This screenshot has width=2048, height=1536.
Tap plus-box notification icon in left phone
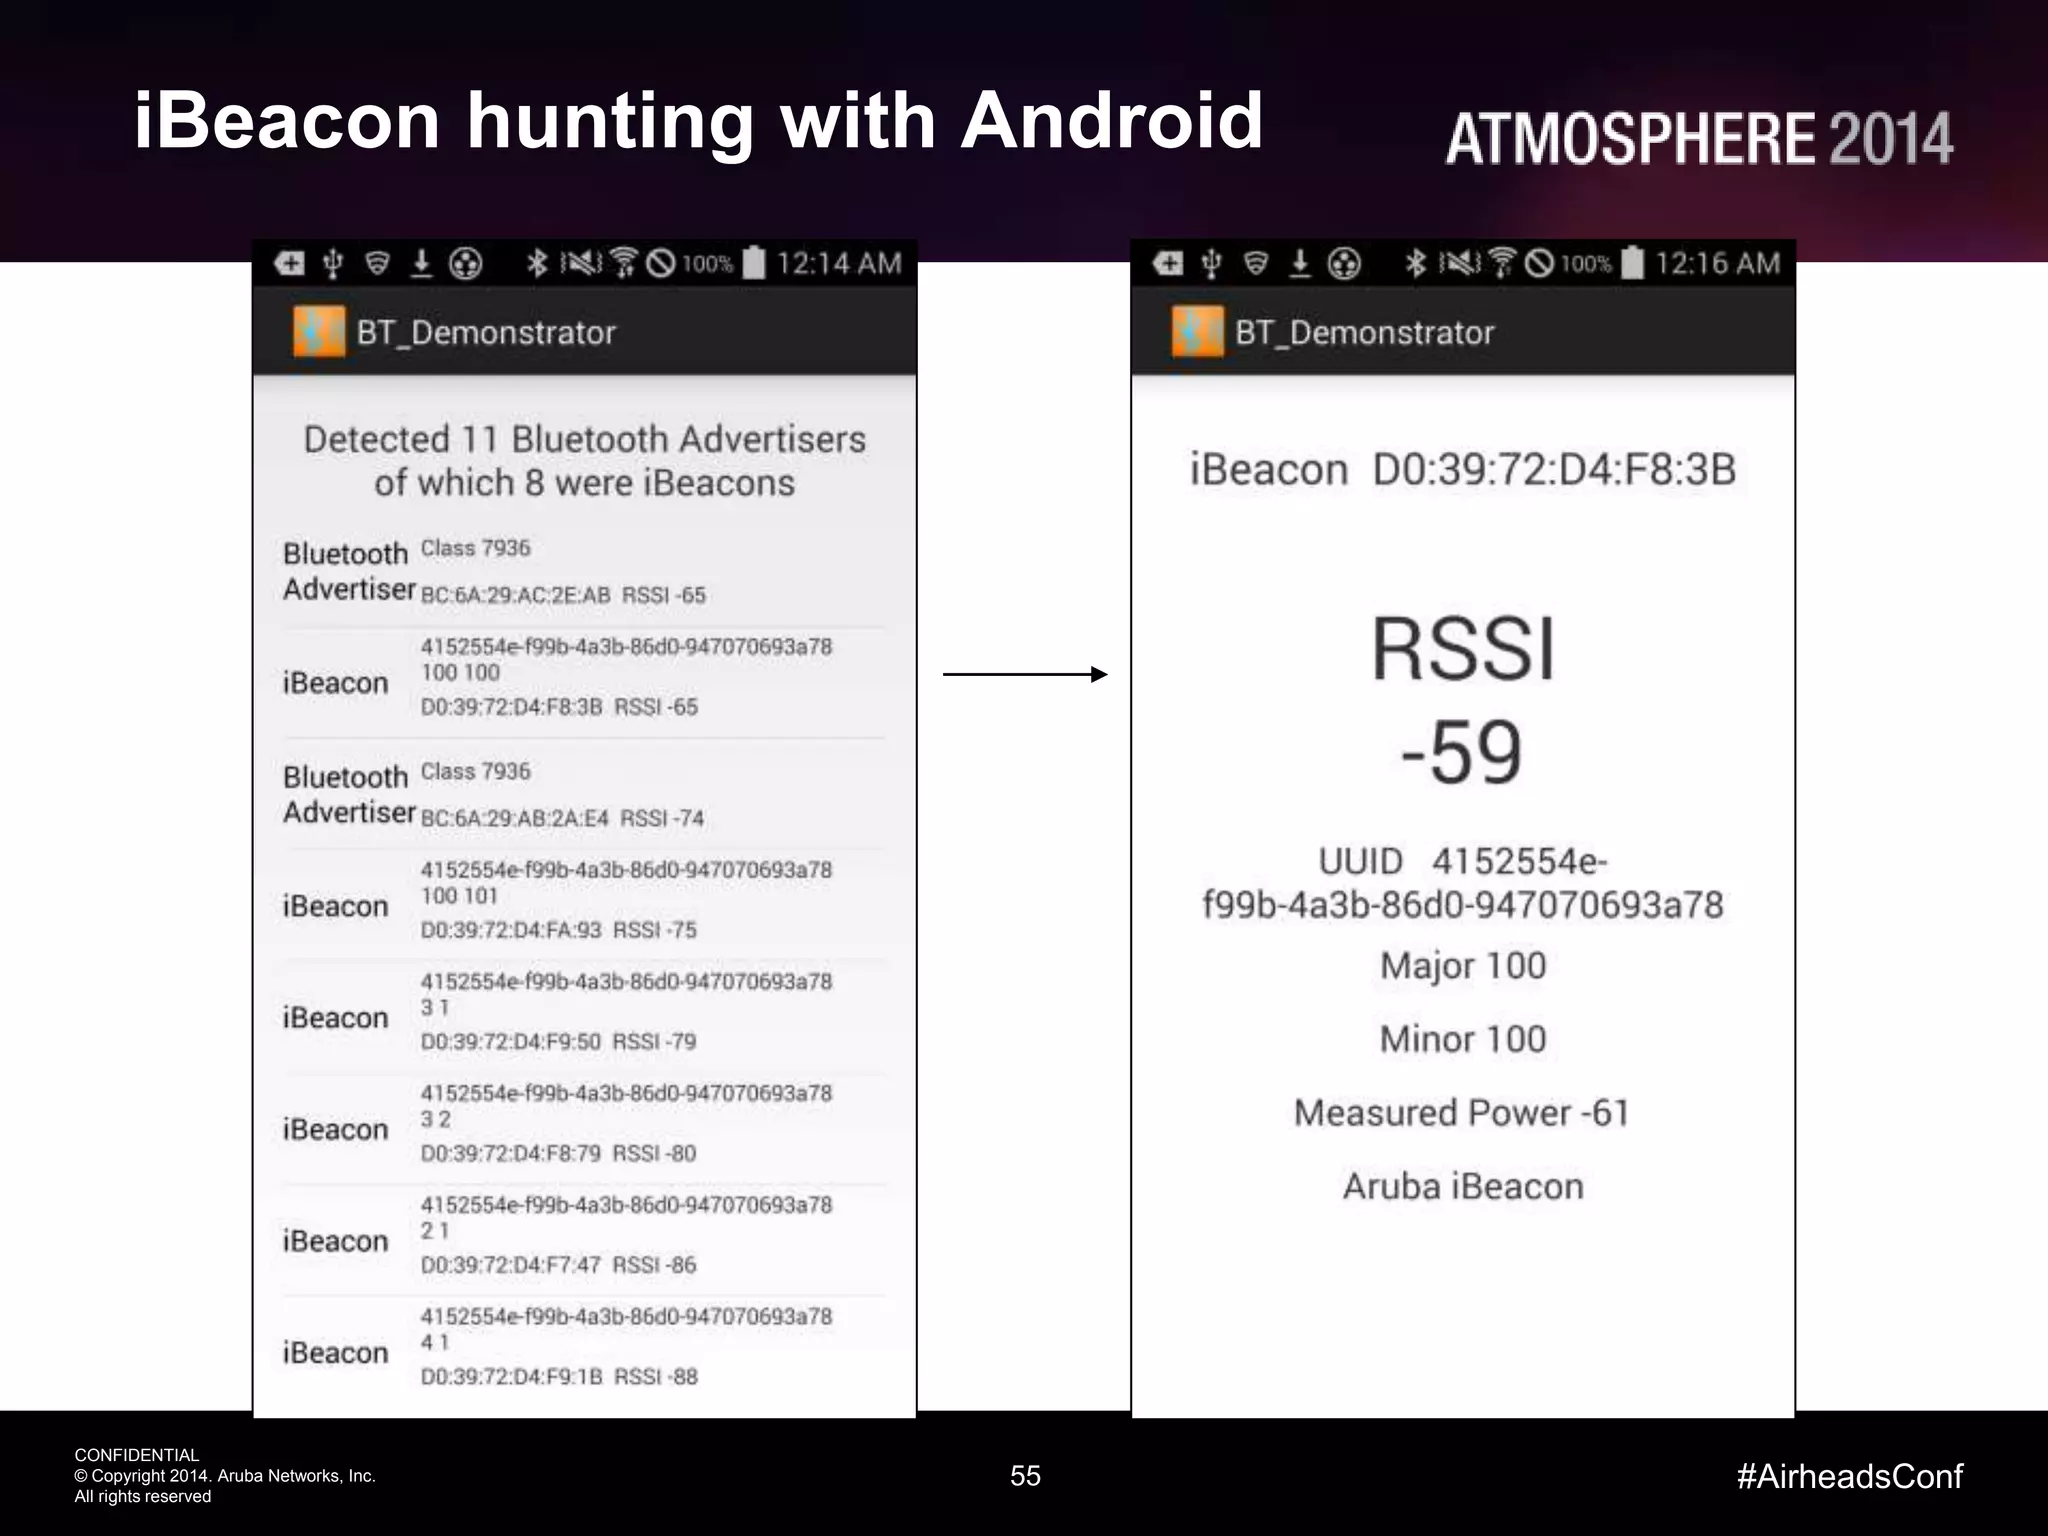tap(290, 263)
